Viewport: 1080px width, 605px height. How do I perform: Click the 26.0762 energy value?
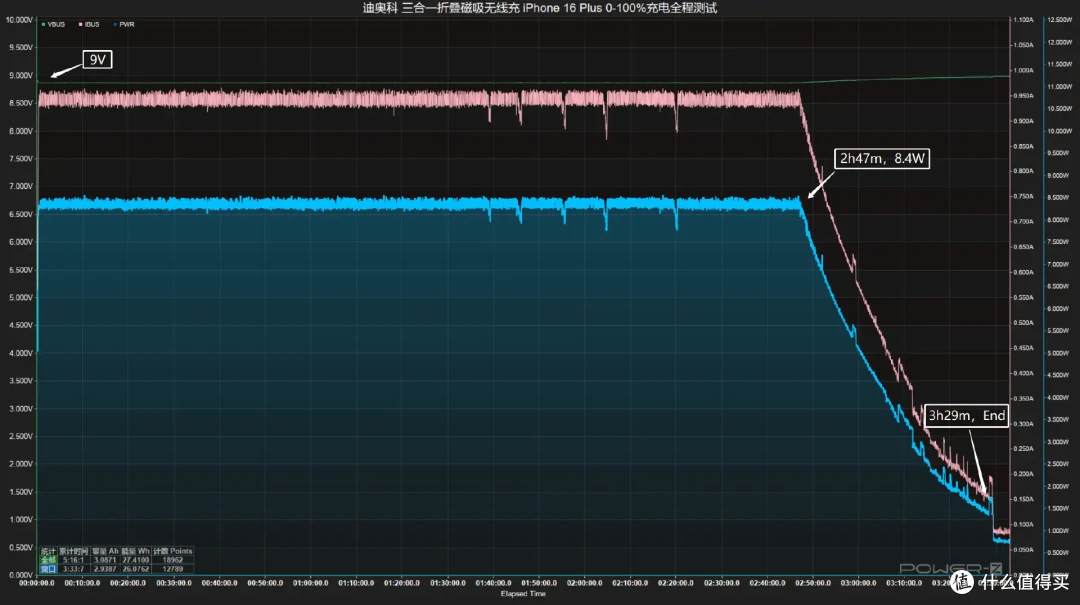(136, 569)
